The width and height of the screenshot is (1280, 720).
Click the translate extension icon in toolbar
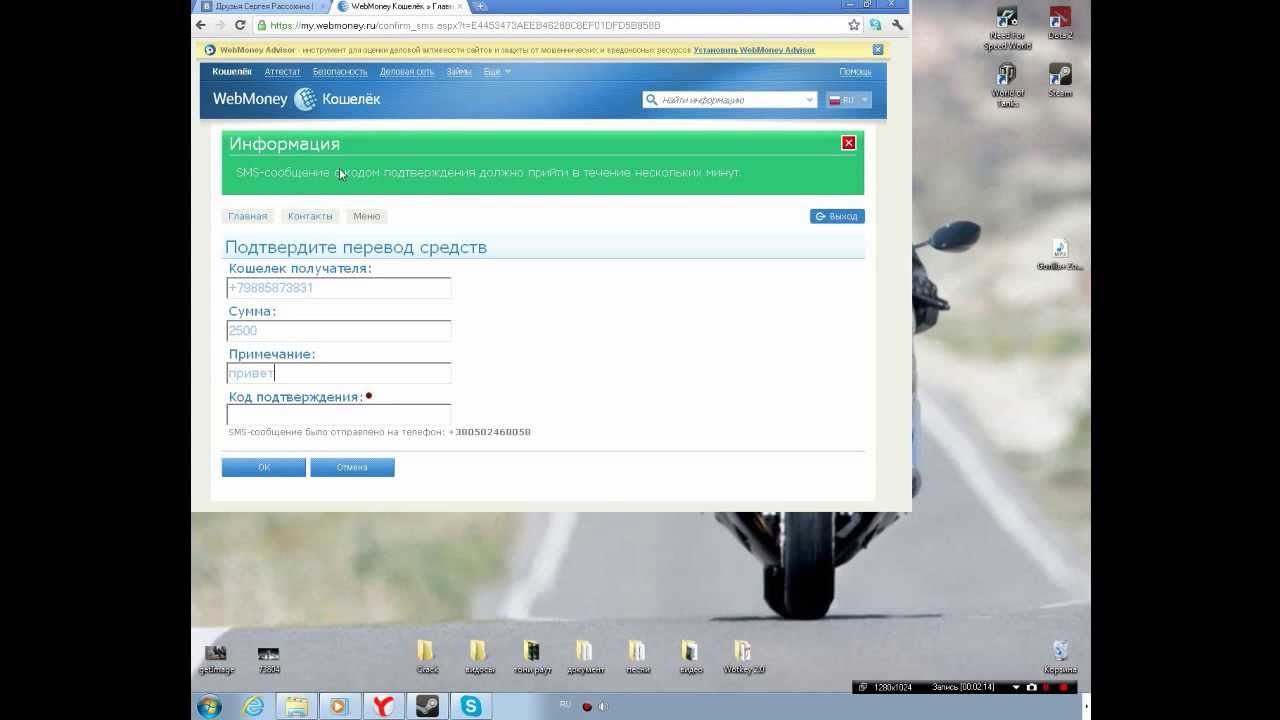tap(876, 25)
